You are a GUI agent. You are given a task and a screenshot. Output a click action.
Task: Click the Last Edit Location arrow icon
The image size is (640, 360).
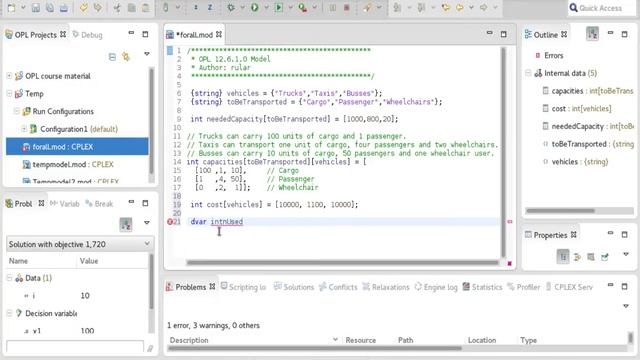click(x=445, y=7)
